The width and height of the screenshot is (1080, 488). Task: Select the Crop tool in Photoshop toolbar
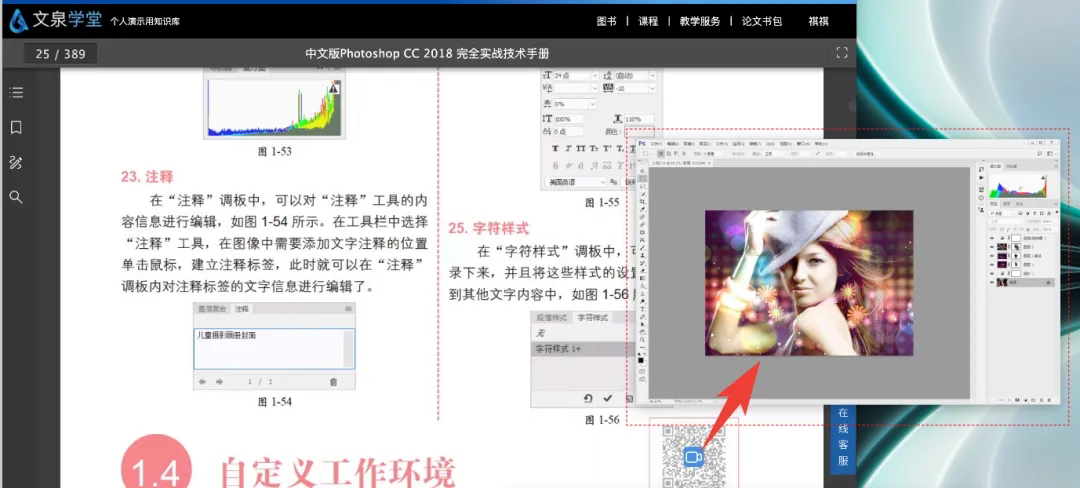click(643, 202)
